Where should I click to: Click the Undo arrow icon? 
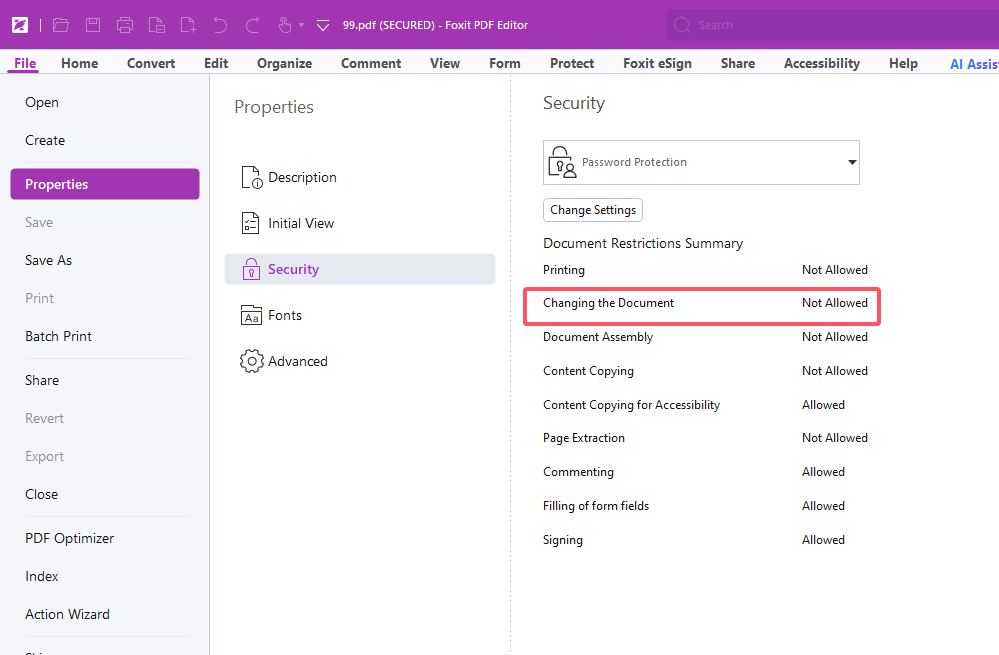coord(220,25)
